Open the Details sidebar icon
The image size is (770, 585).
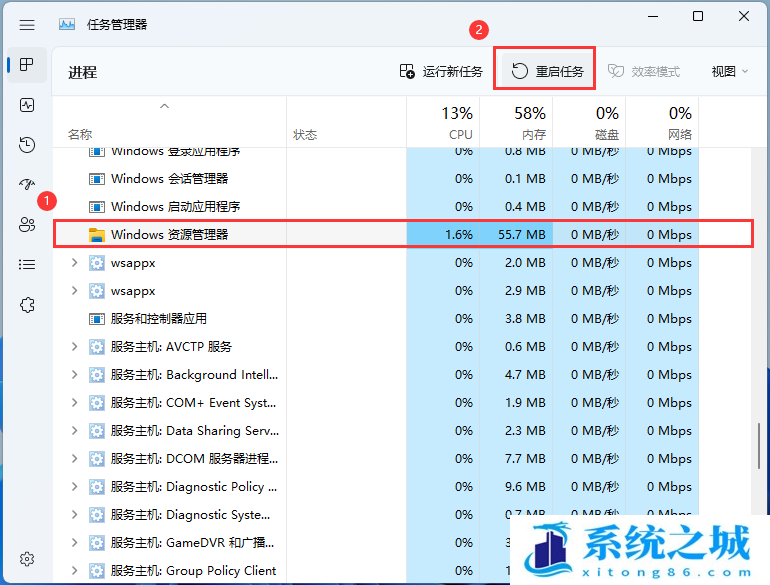27,265
